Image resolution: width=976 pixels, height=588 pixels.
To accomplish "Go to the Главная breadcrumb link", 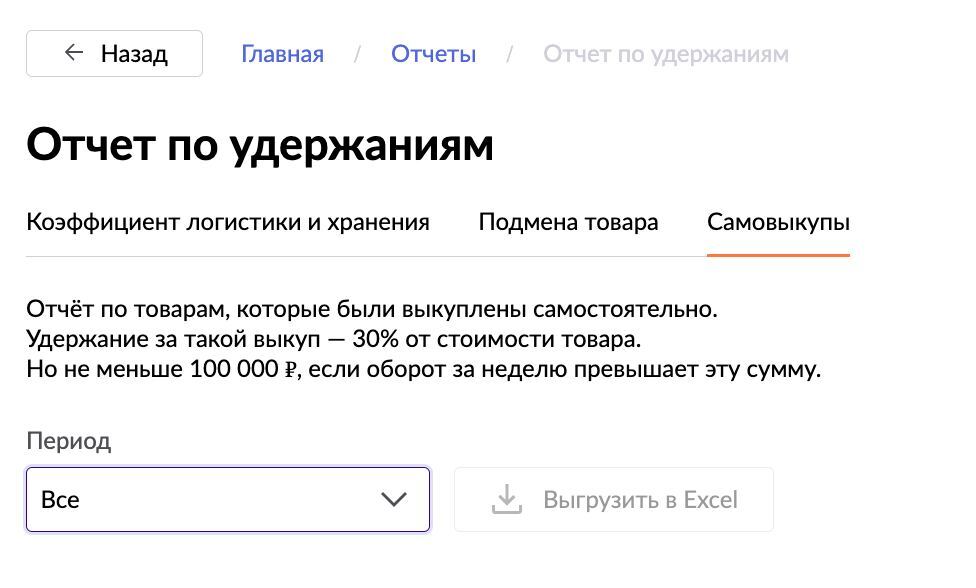I will [282, 54].
